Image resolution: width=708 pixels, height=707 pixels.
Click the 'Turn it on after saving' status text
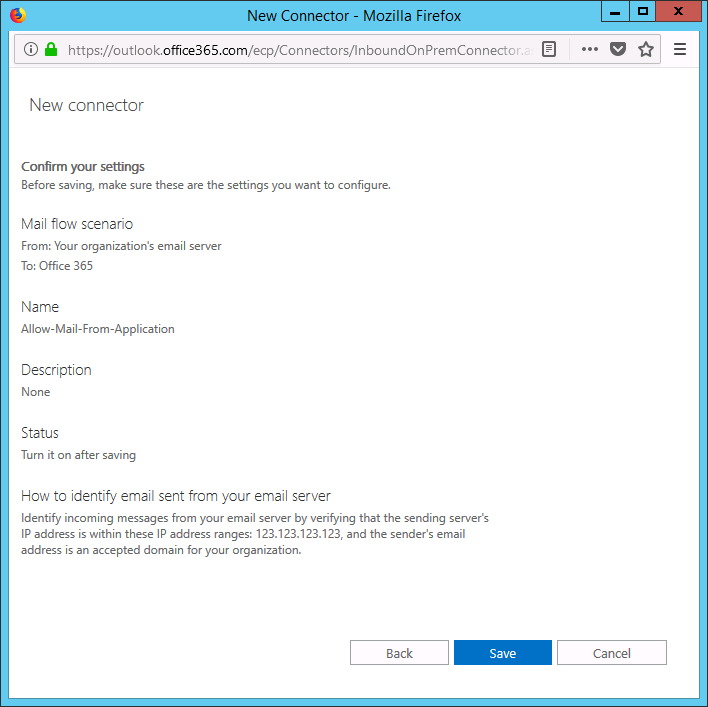tap(78, 455)
